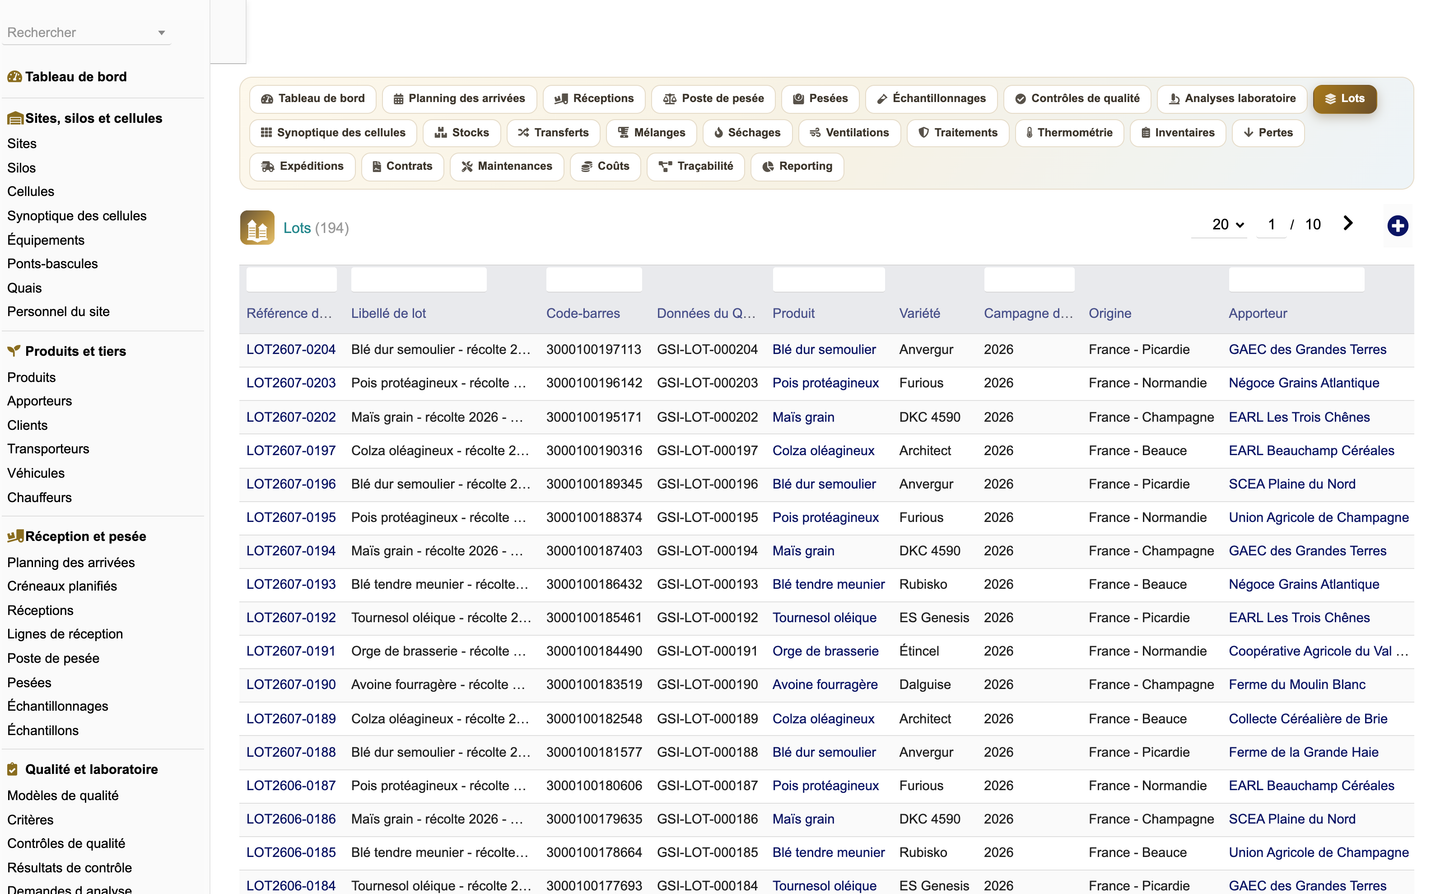Open the Contrats tab
The image size is (1445, 894).
(402, 167)
